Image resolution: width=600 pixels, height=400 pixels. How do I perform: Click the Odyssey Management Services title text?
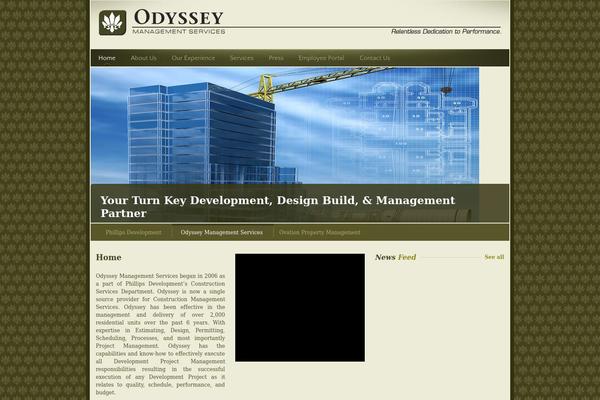(178, 22)
